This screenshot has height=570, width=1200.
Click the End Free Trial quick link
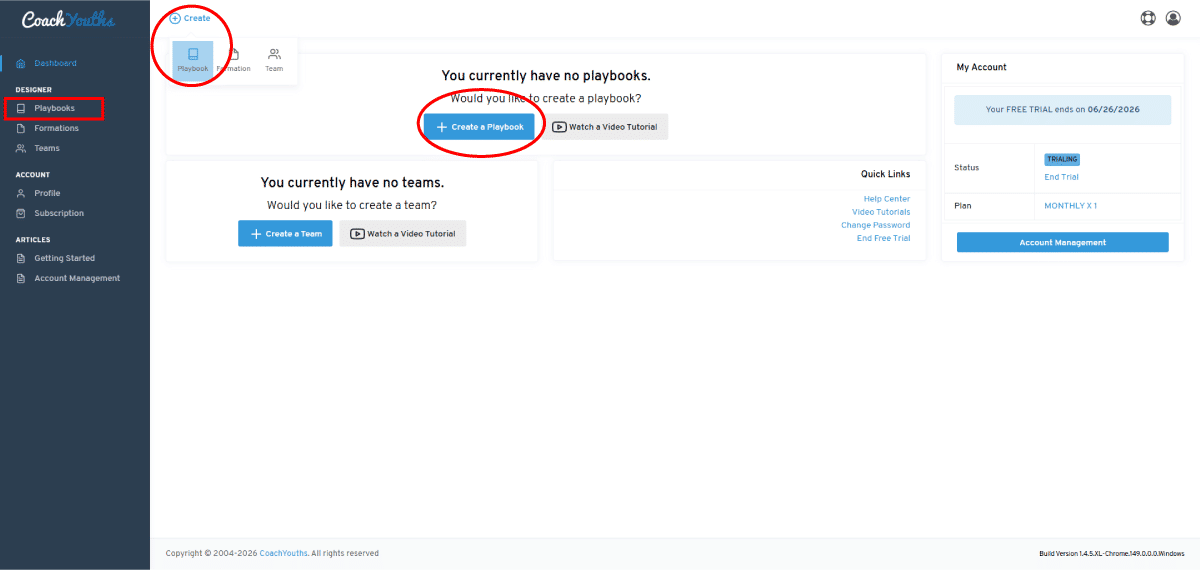tap(883, 238)
